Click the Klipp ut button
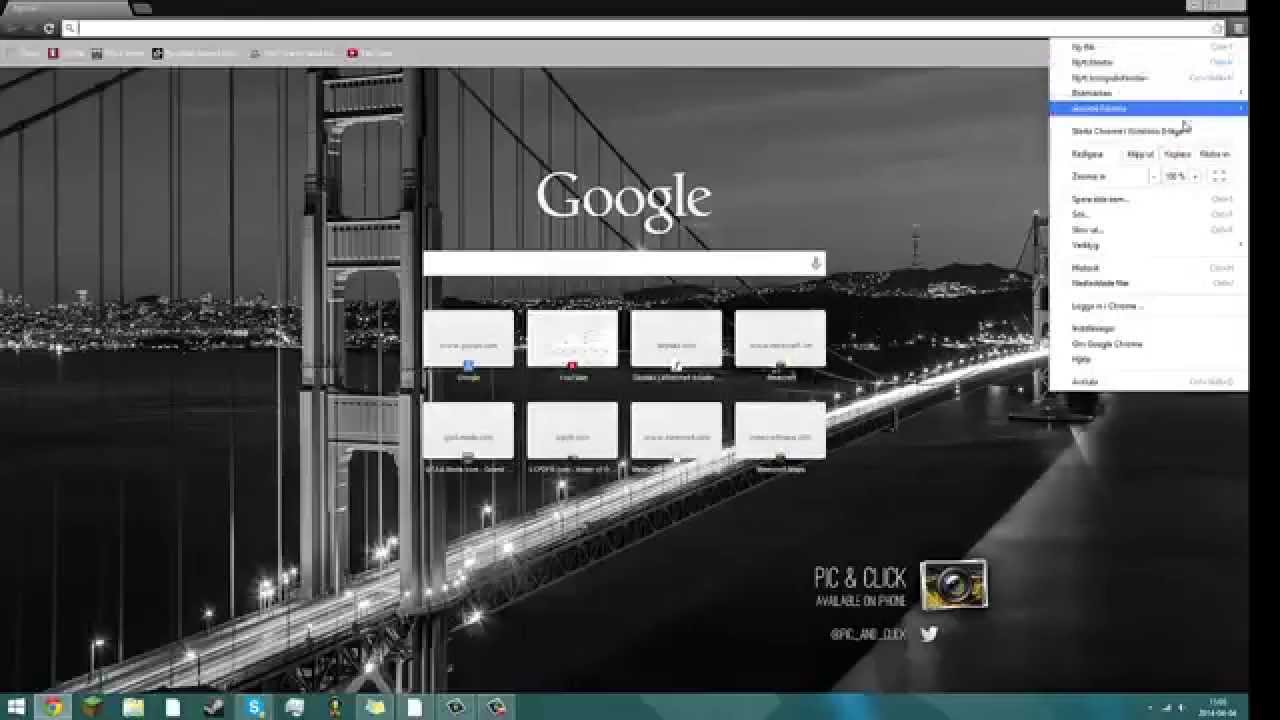1280x720 pixels. click(x=1140, y=154)
